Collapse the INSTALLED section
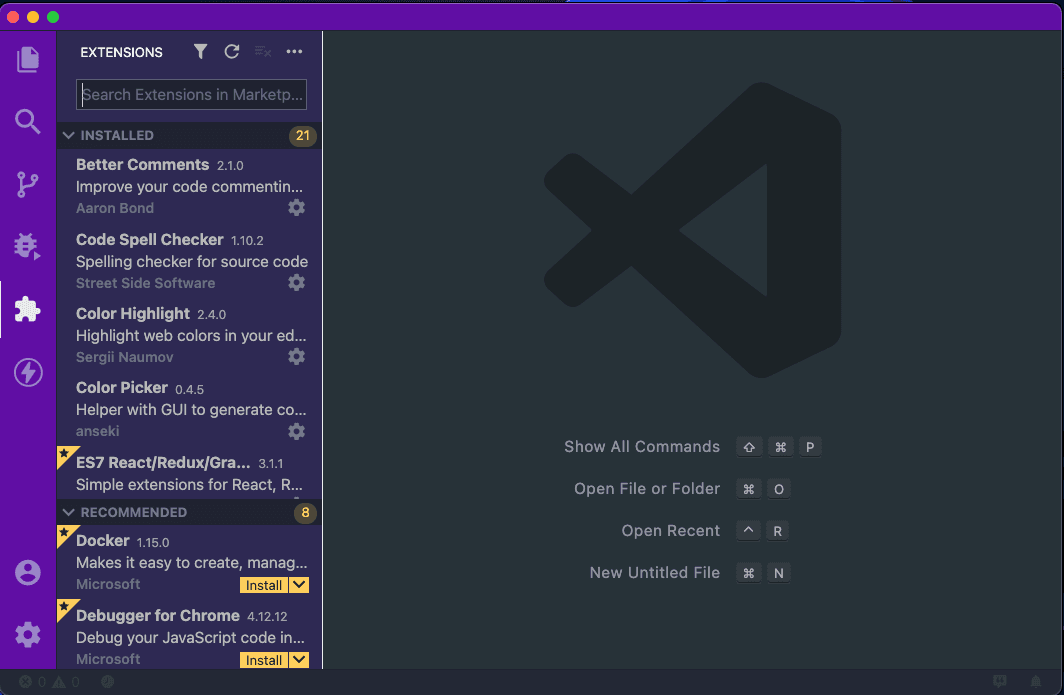This screenshot has width=1064, height=695. [x=69, y=135]
